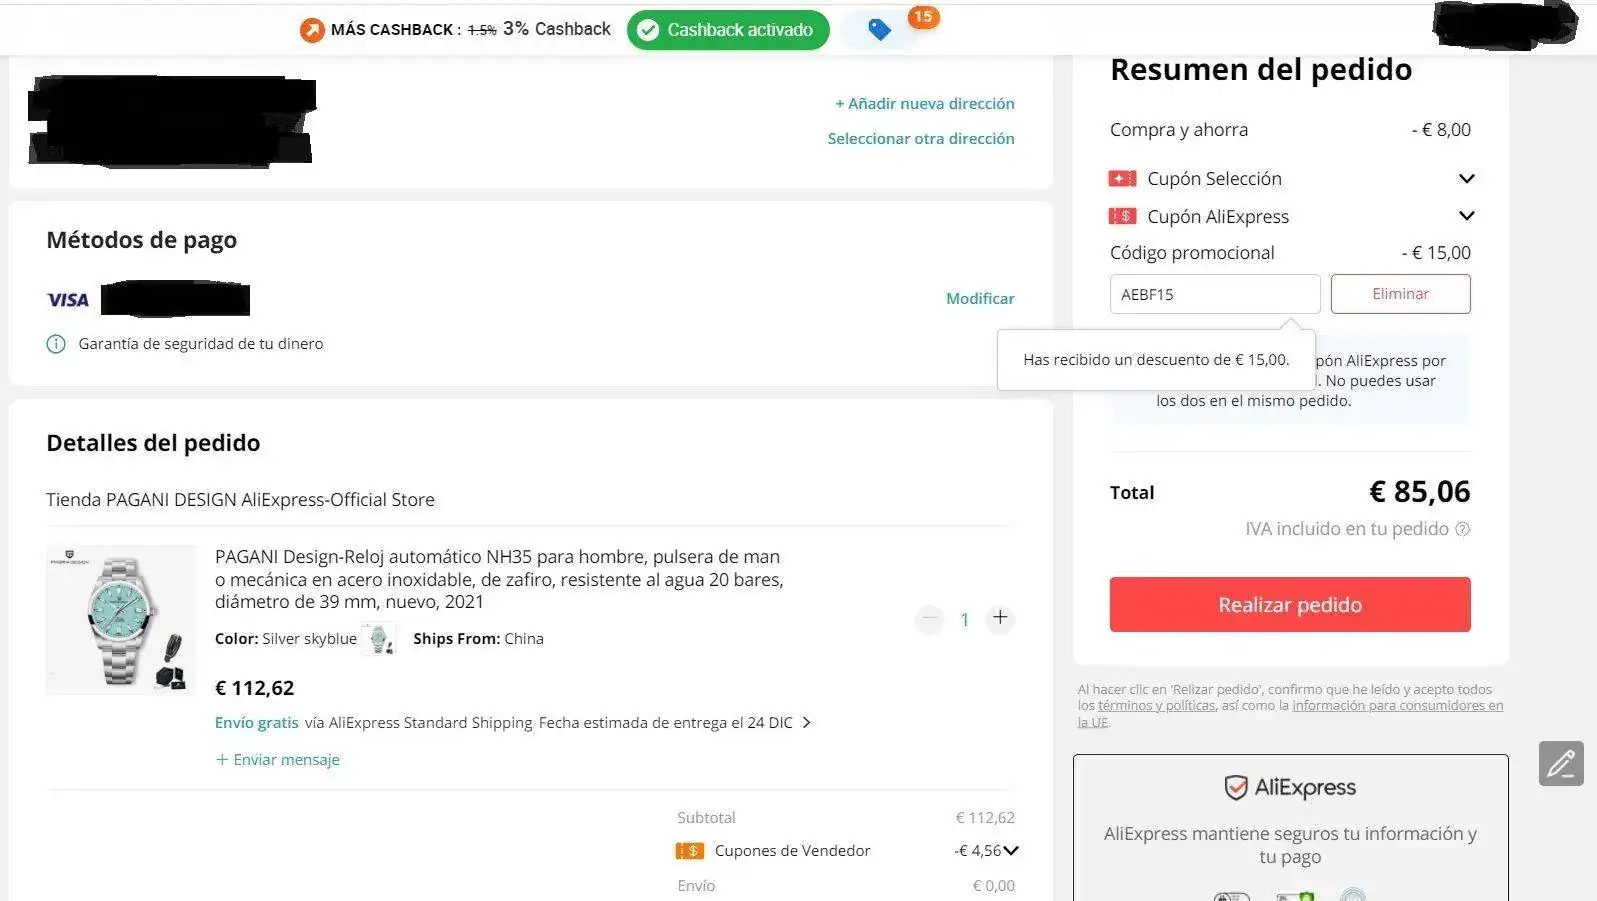Click the Cashback activado green button
The height and width of the screenshot is (901, 1597).
click(728, 30)
